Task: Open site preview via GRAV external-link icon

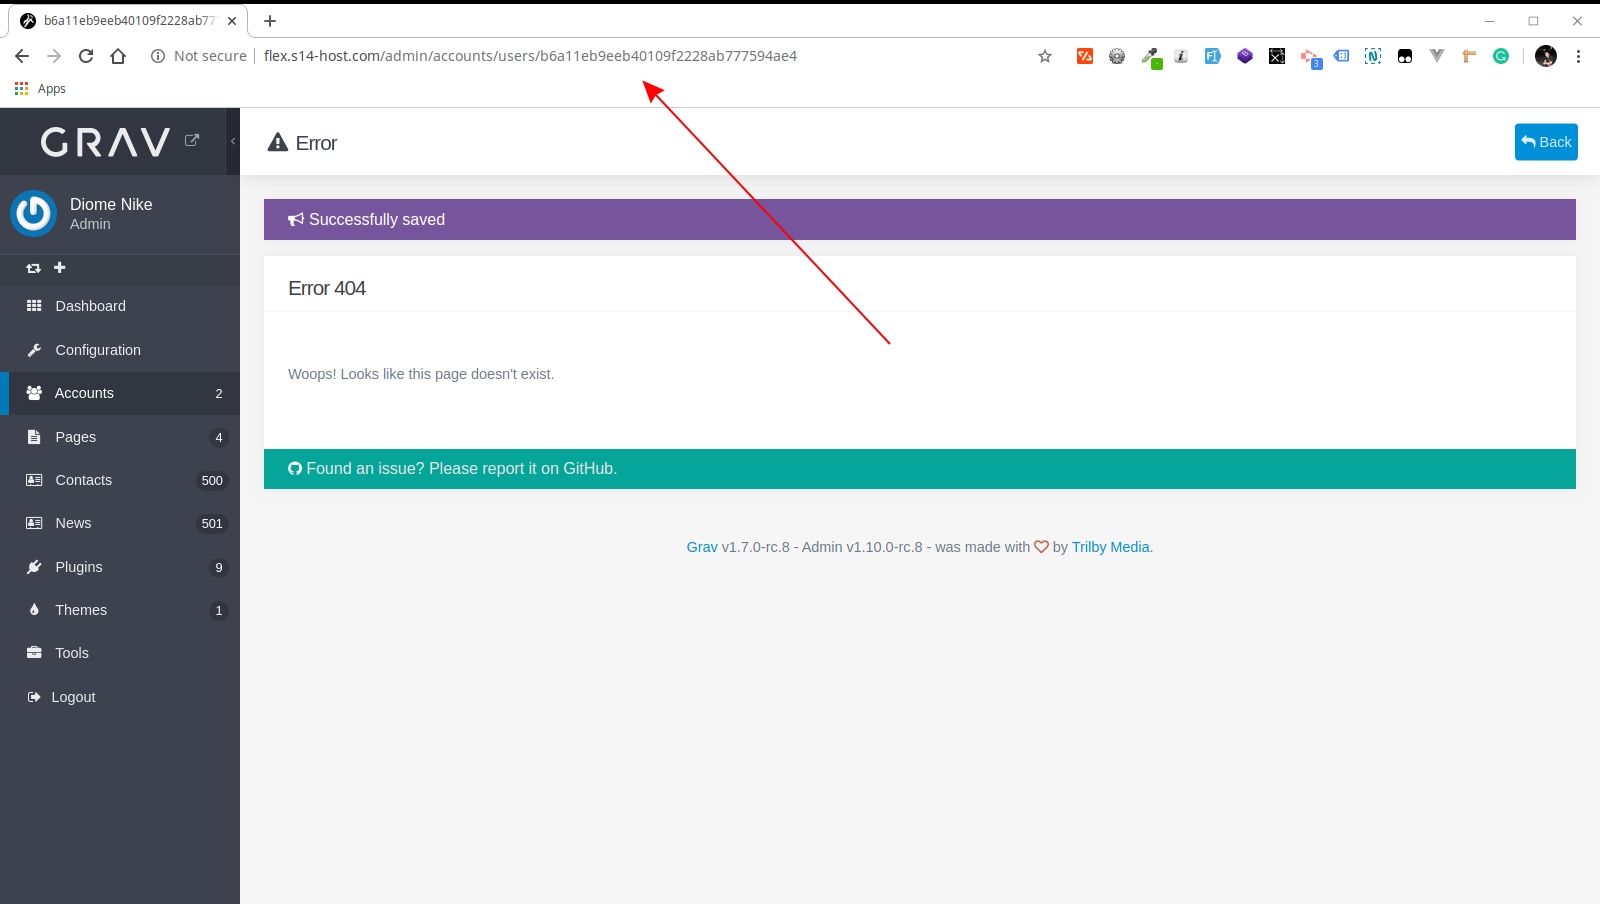Action: pyautogui.click(x=193, y=140)
